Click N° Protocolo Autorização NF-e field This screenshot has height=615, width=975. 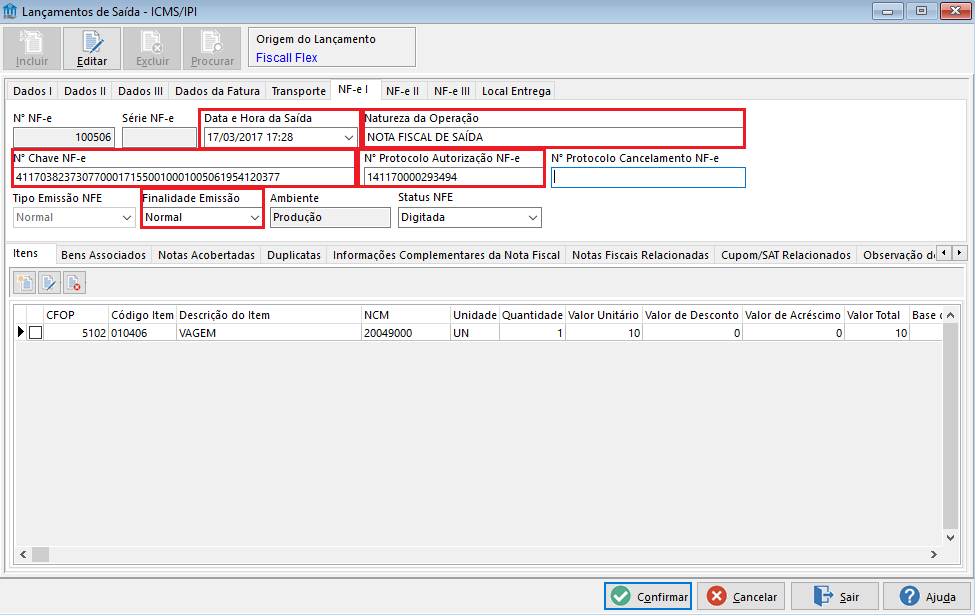[x=453, y=177]
